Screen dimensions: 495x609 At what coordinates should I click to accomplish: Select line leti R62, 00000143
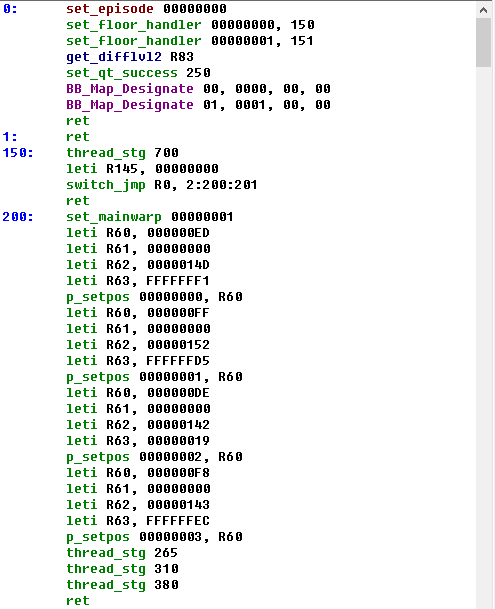138,505
